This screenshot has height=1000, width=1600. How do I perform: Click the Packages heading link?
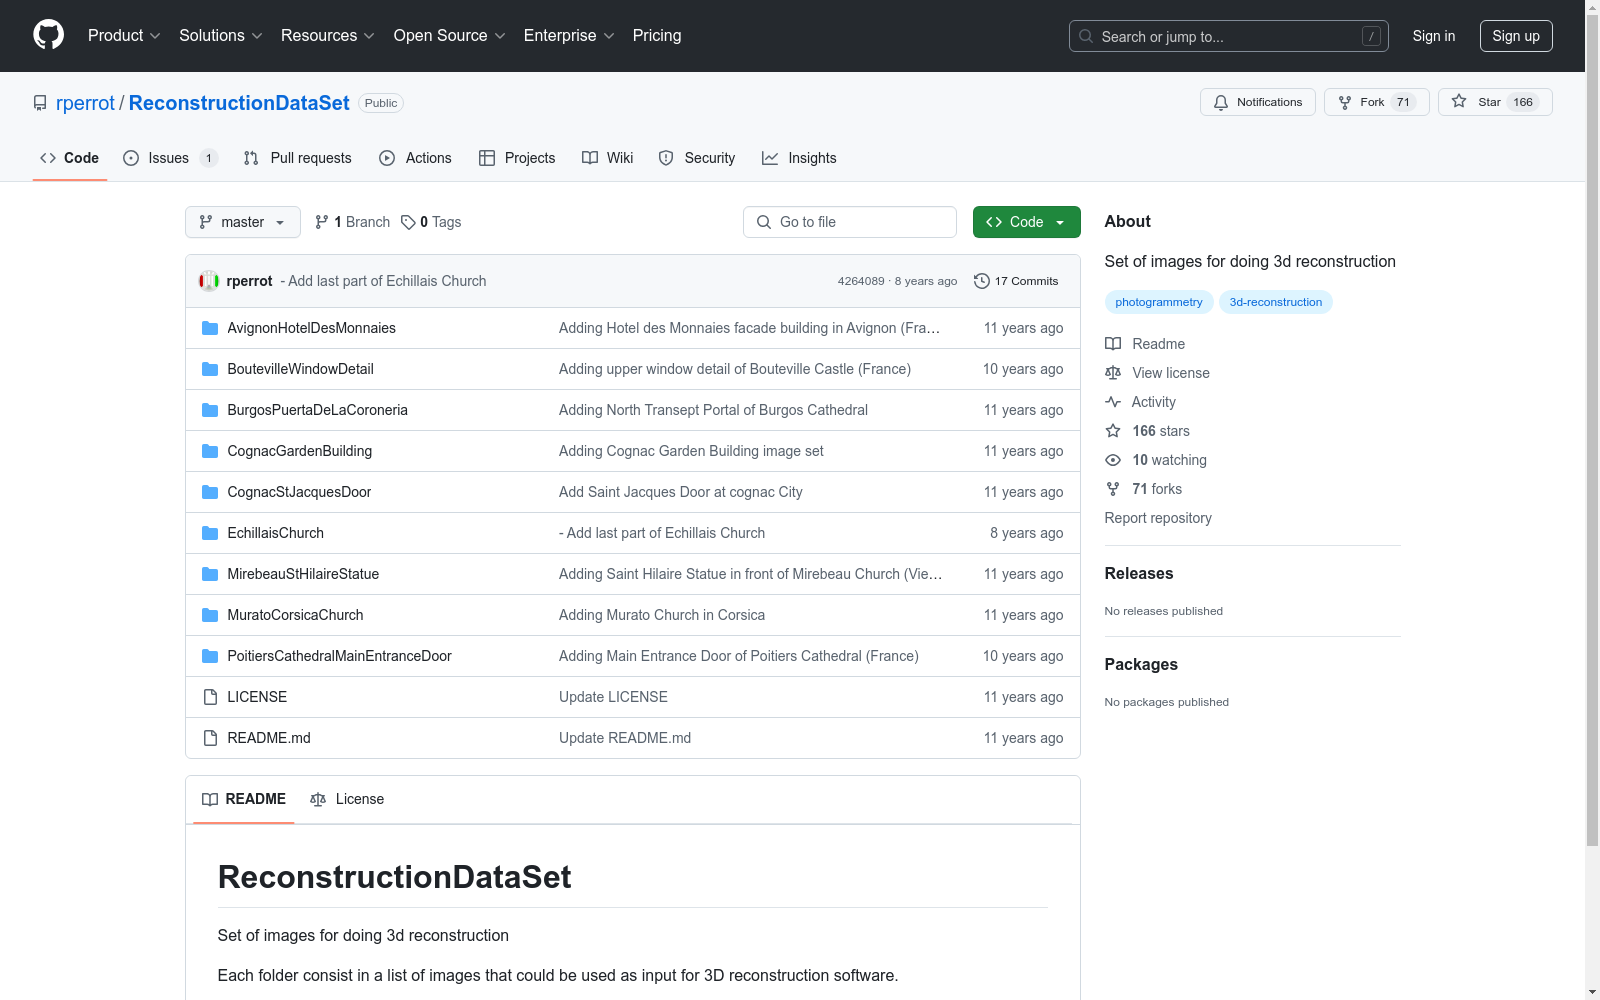point(1141,664)
